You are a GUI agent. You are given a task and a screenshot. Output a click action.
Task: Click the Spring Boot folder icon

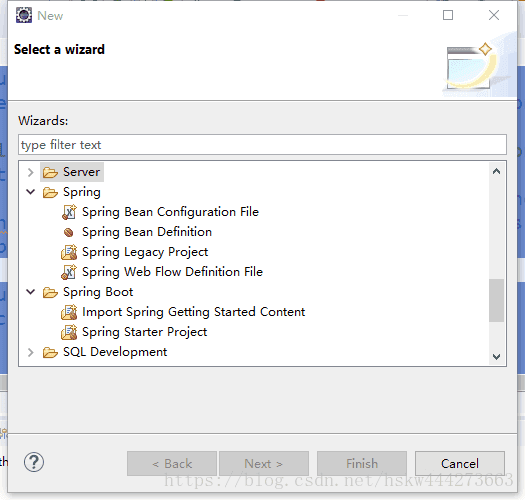[50, 292]
